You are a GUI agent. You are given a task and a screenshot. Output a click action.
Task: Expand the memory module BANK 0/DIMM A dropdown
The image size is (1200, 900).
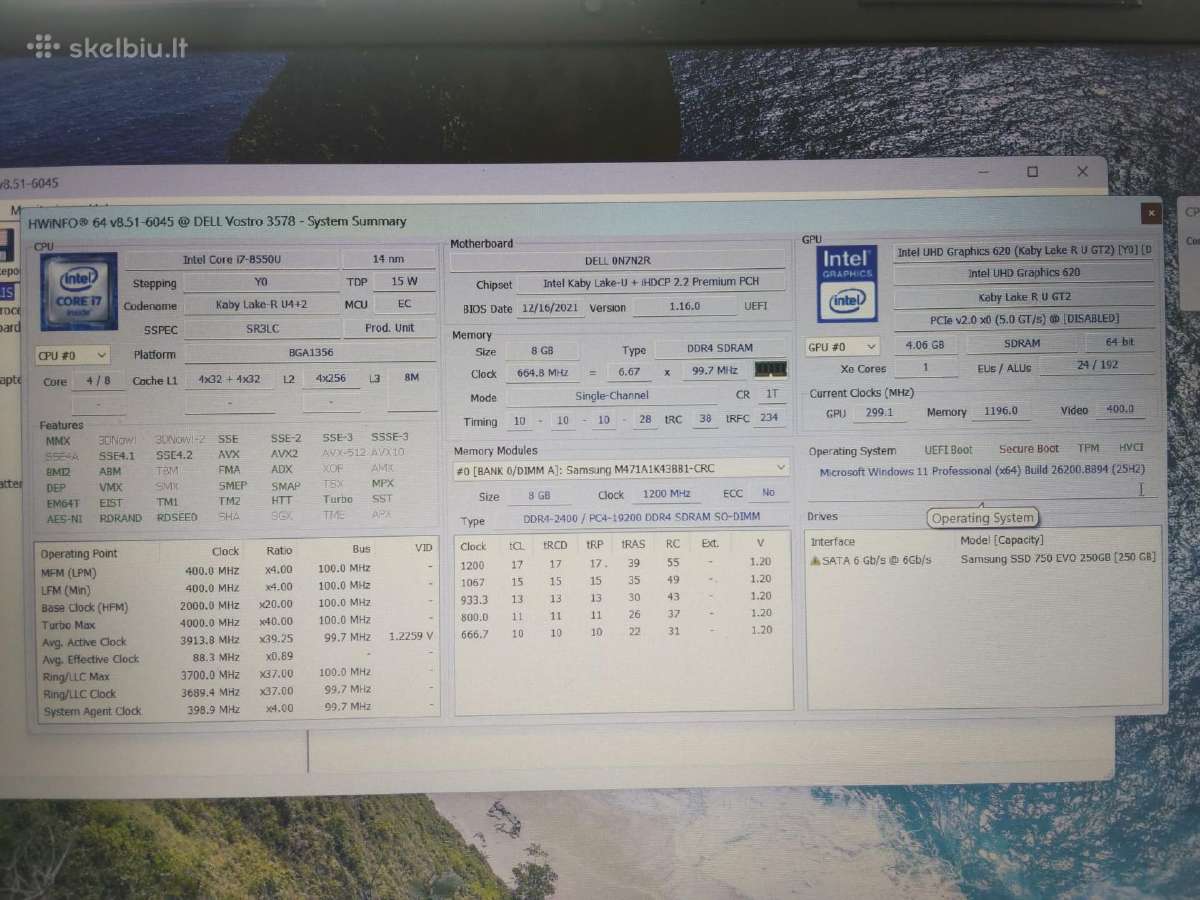coord(621,468)
